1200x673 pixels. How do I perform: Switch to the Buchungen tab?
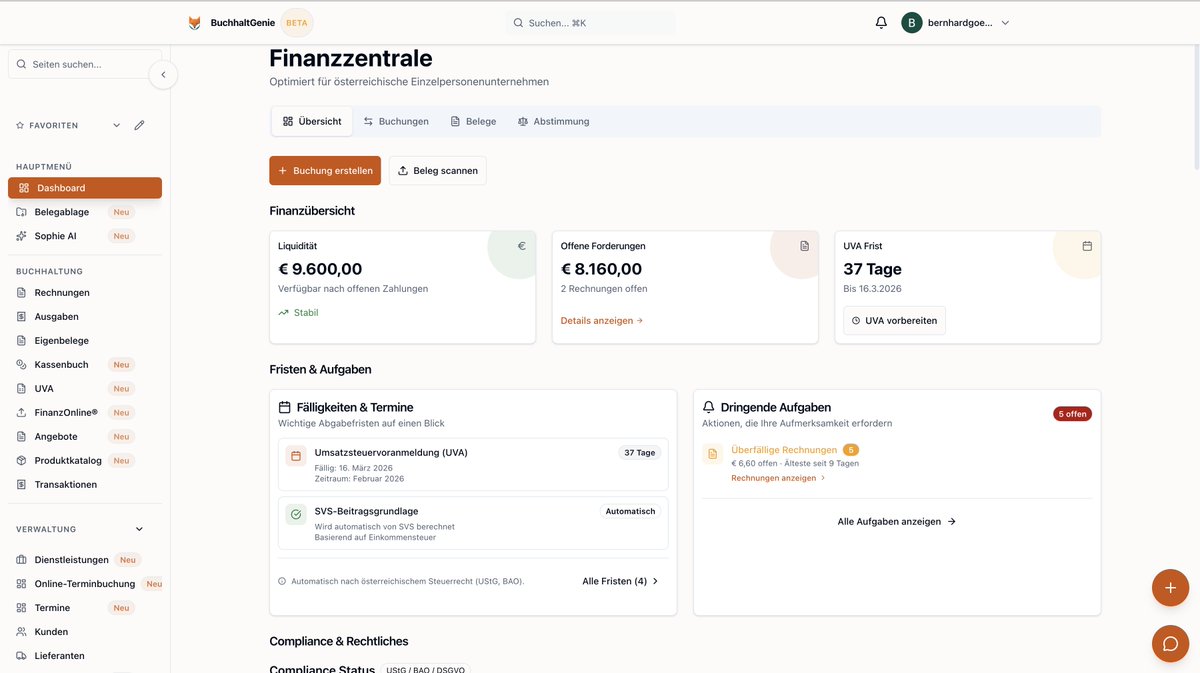(396, 121)
